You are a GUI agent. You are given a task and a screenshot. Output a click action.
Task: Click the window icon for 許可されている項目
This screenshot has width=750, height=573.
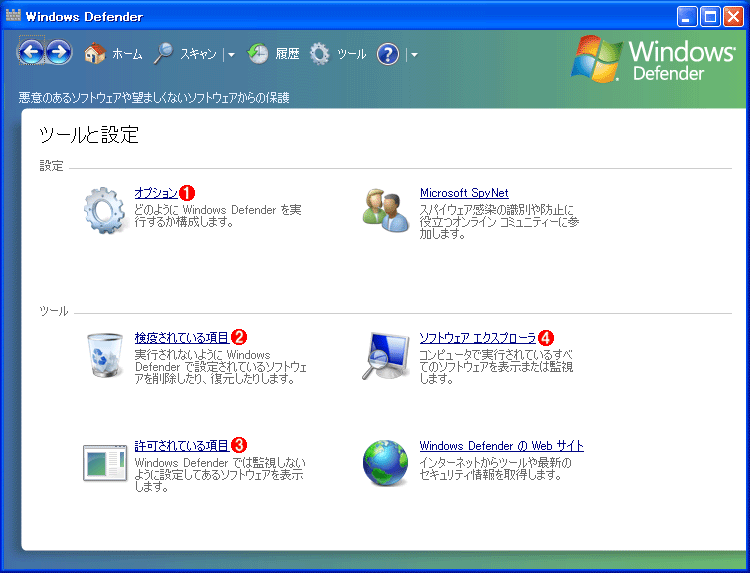[x=105, y=463]
